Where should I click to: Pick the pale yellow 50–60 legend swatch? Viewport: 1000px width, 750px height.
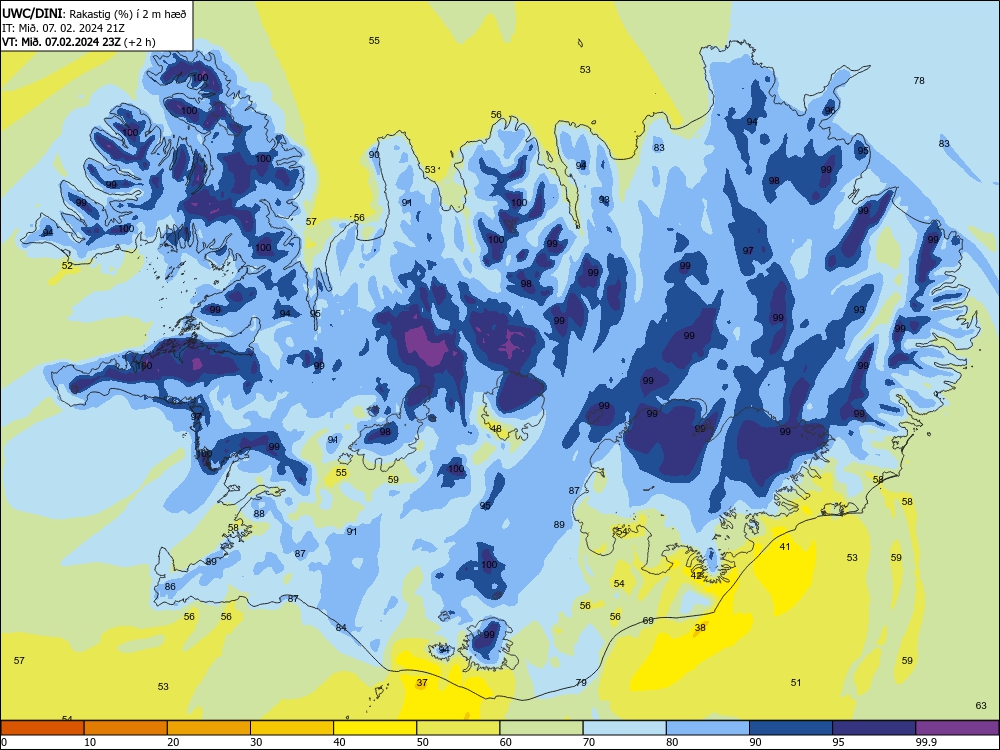coord(458,728)
